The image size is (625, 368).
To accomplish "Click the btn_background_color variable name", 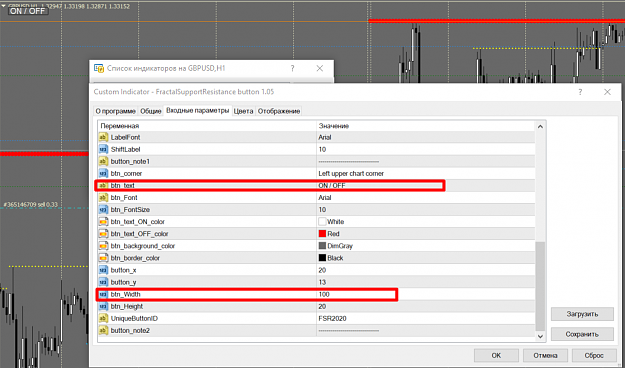I will coord(143,246).
